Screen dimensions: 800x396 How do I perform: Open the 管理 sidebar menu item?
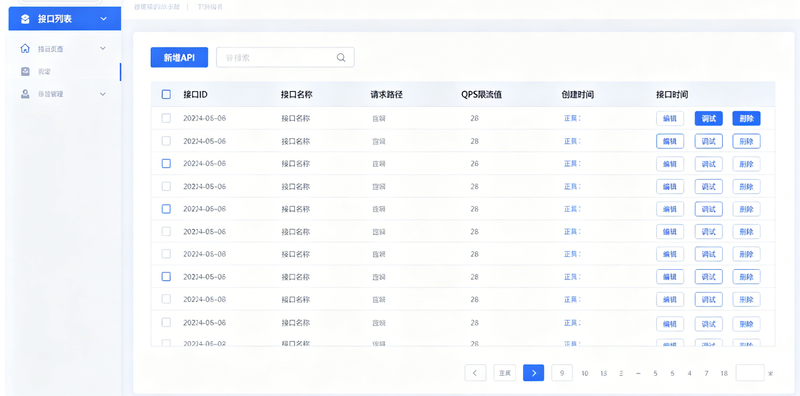pyautogui.click(x=65, y=94)
